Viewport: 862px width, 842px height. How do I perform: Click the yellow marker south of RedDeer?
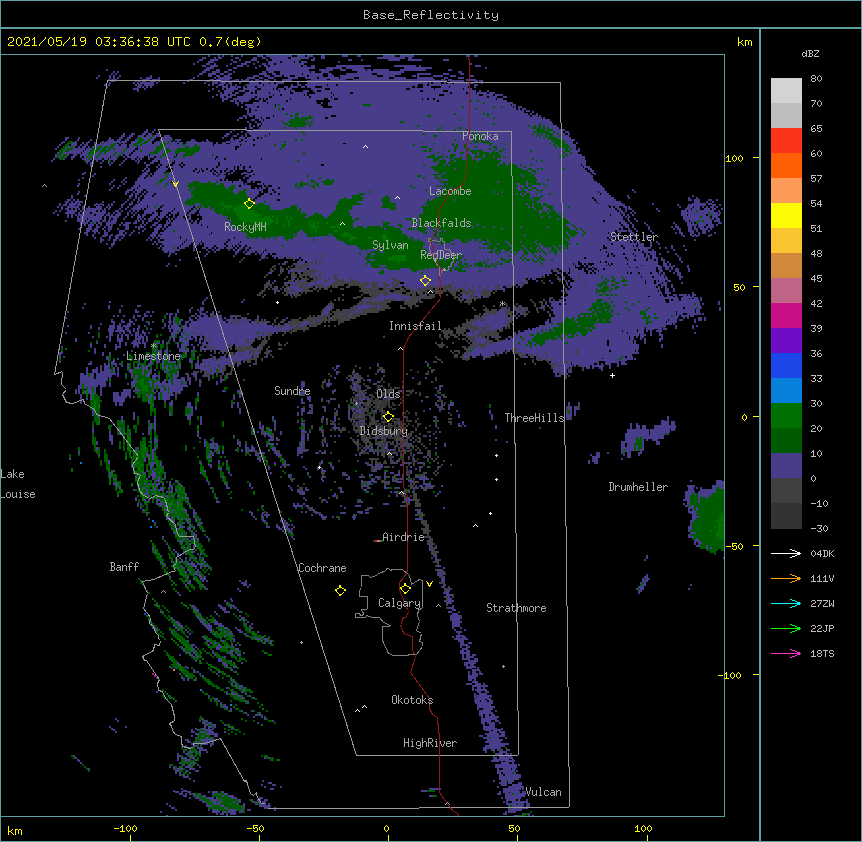pyautogui.click(x=425, y=280)
